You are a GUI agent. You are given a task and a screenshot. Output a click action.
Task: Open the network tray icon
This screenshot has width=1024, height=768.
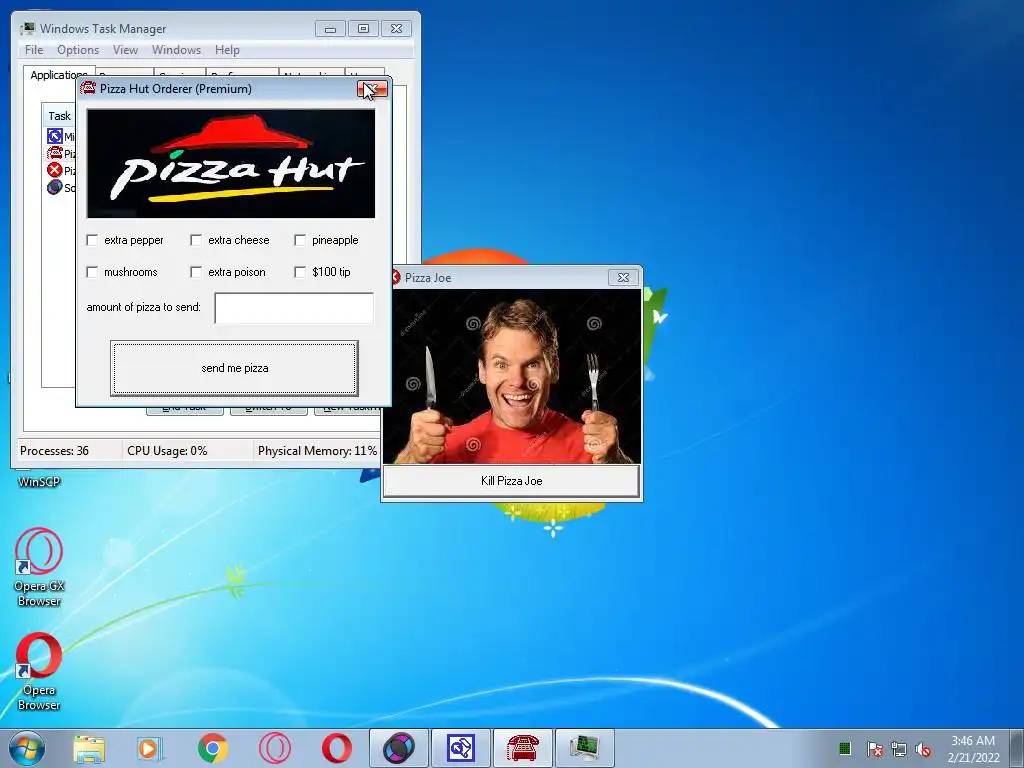[x=899, y=749]
